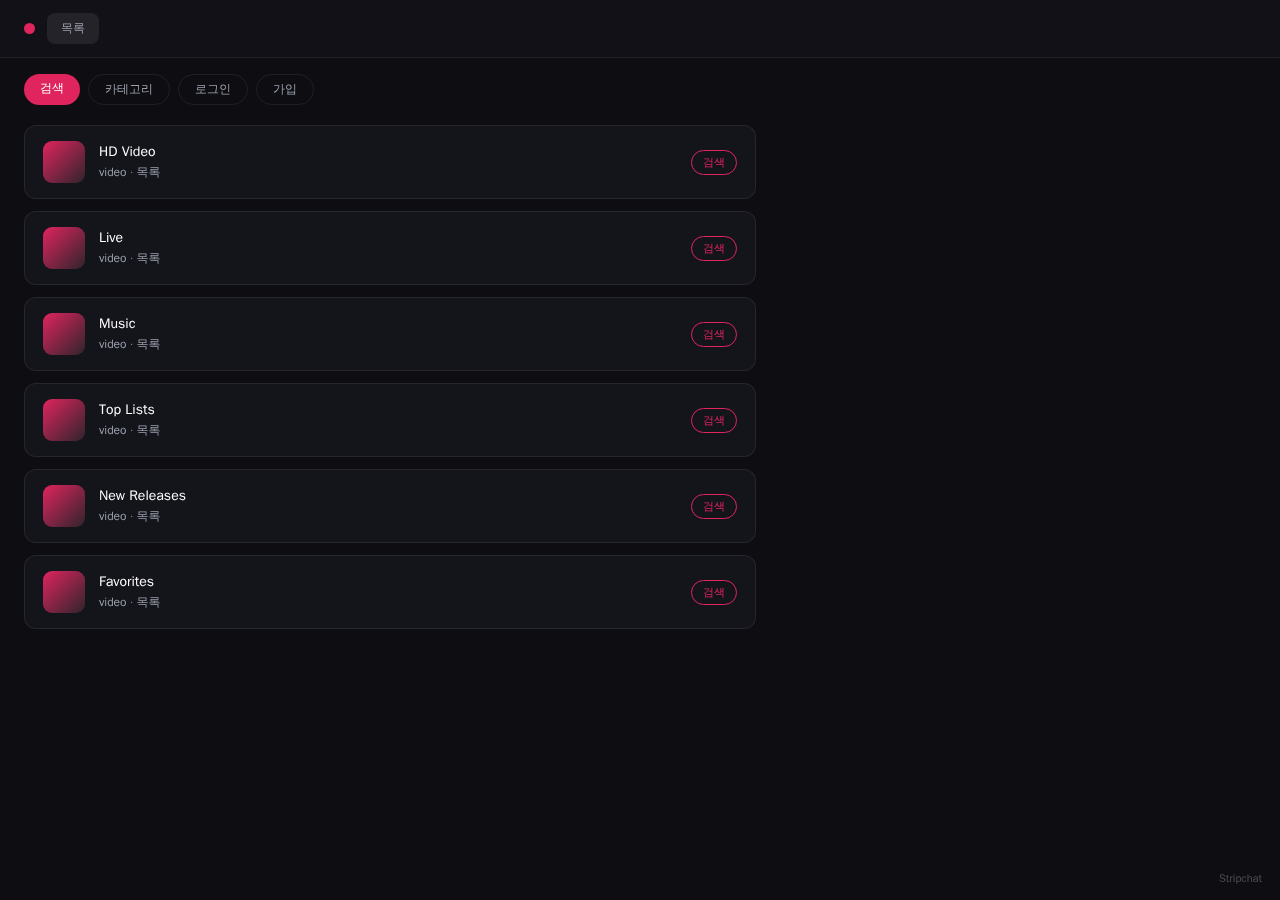Open the HD Video thumbnail icon
The width and height of the screenshot is (1280, 900).
[64, 162]
